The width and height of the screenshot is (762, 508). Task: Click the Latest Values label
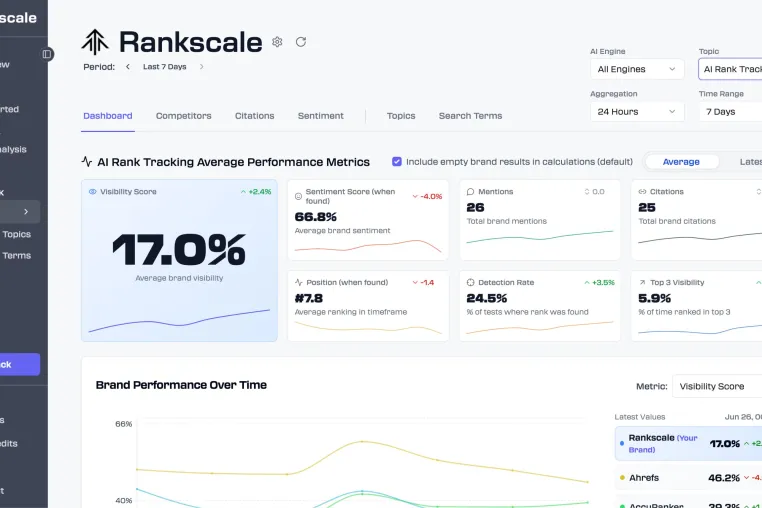pos(640,417)
